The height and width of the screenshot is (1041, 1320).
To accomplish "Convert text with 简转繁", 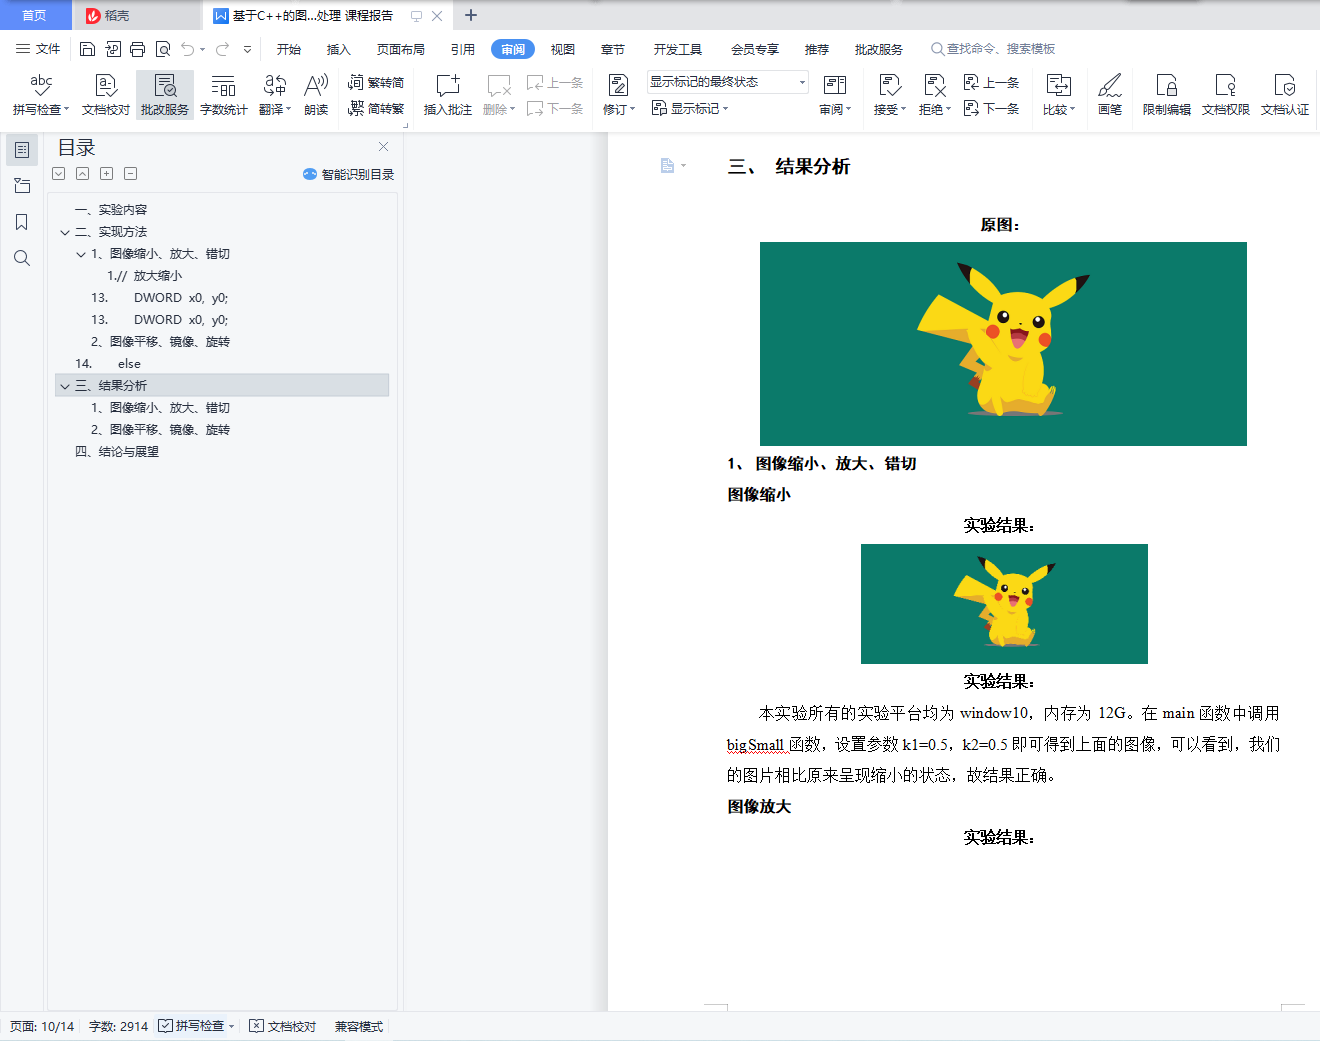I will coord(376,109).
